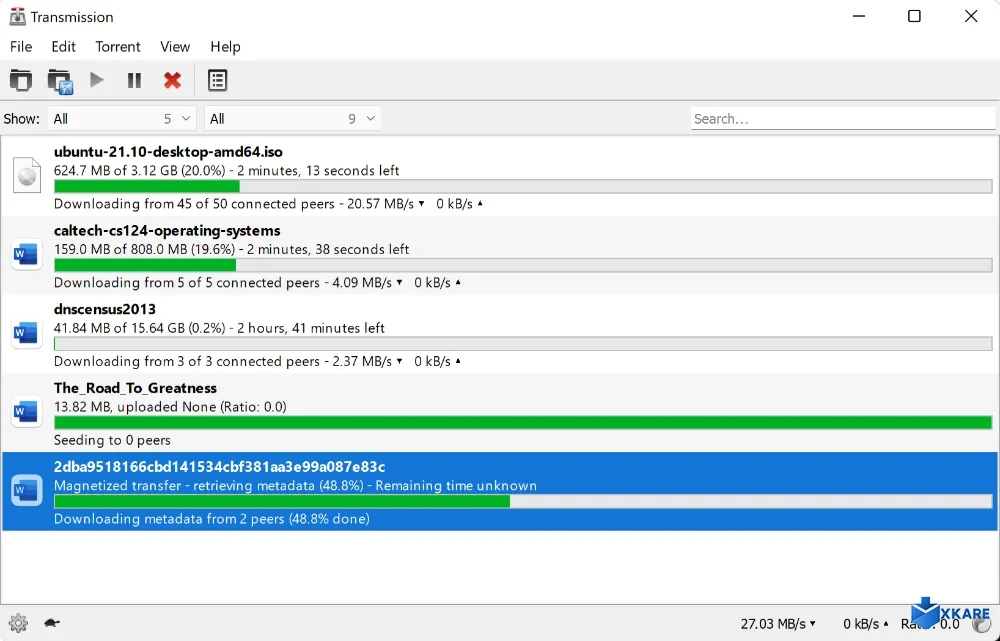The width and height of the screenshot is (1000, 641).
Task: Select the ubuntu-21.10-desktop-amd64.iso torrent name
Action: [168, 152]
